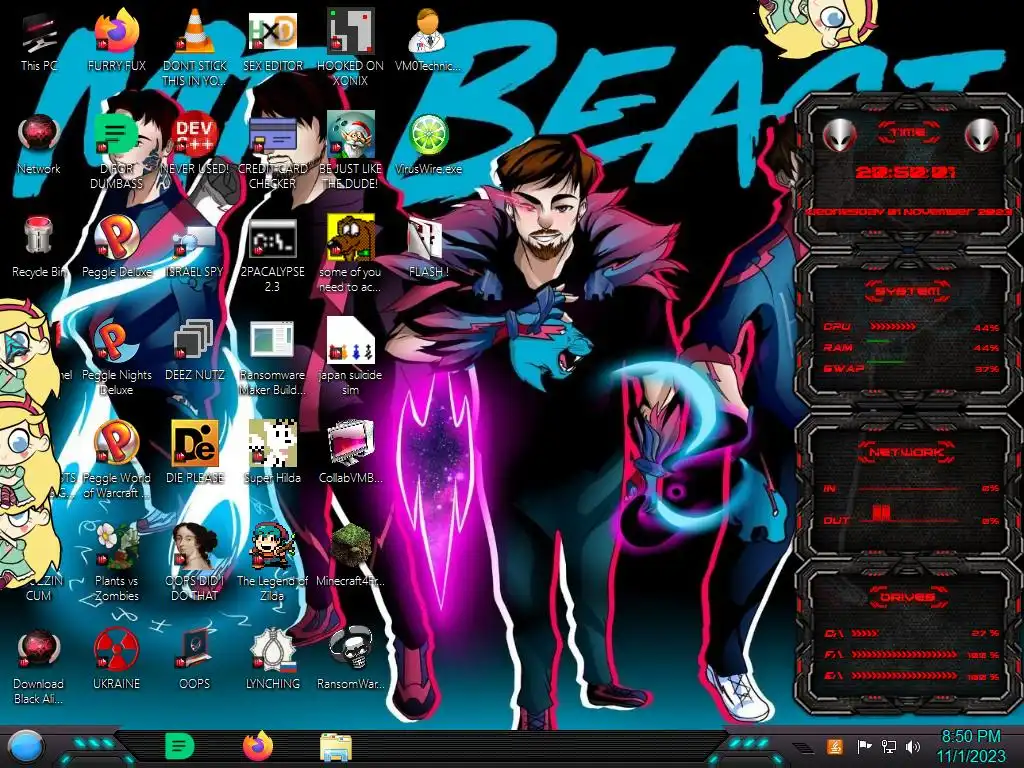Open the volume speaker tray icon
This screenshot has height=768, width=1024.
913,746
